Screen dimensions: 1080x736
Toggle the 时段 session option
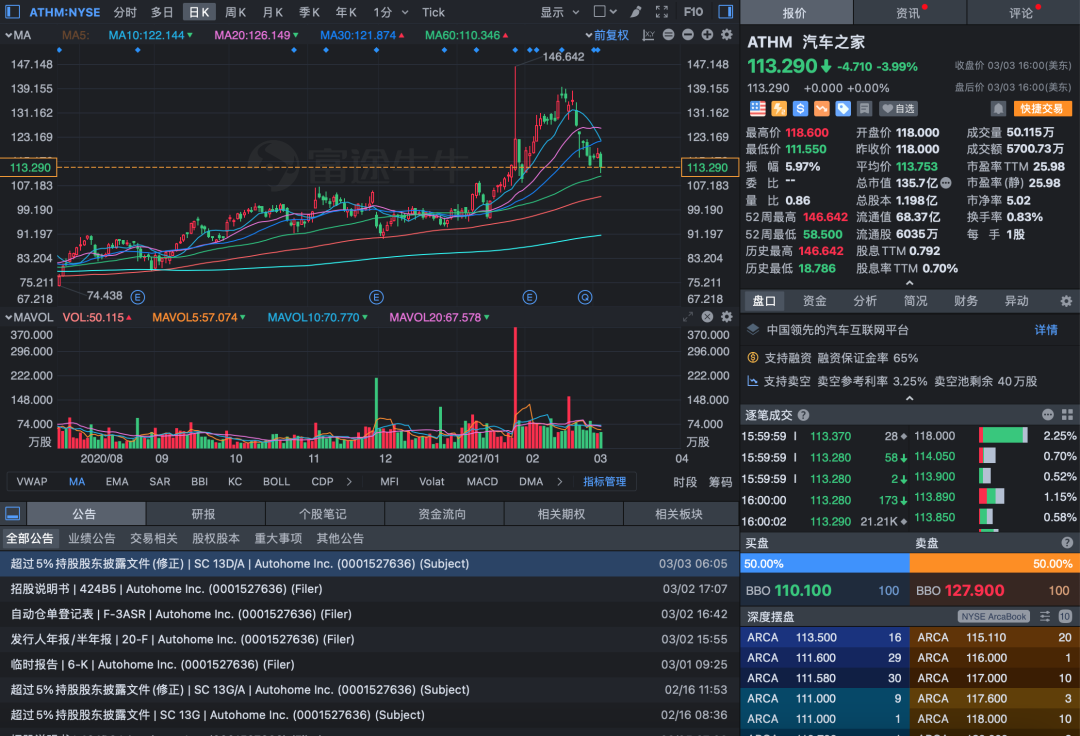[x=685, y=482]
